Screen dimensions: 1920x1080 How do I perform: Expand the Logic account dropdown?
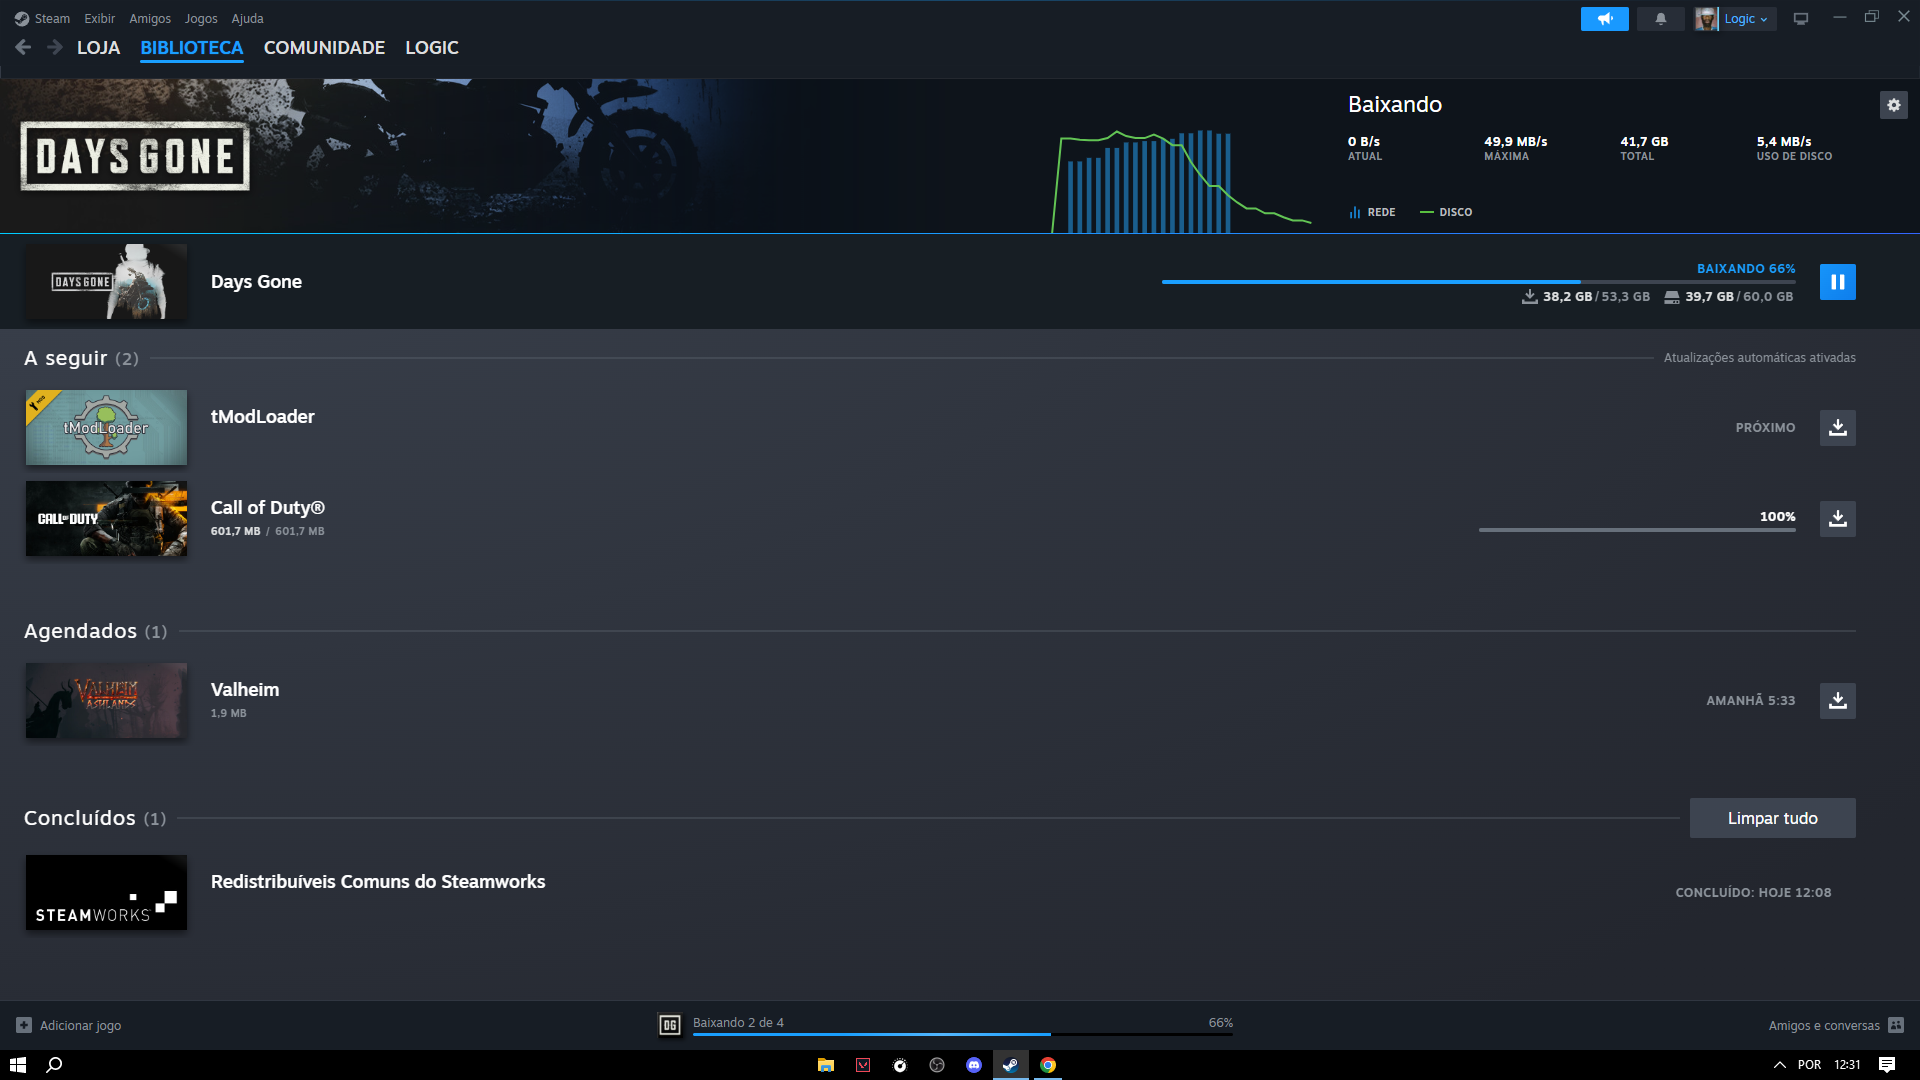(1746, 19)
